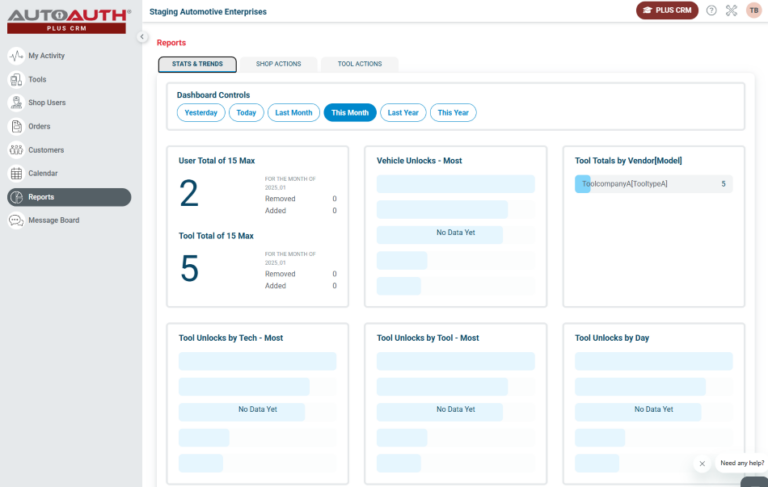Click the Shop Users sidebar icon
Image resolution: width=768 pixels, height=487 pixels.
point(16,103)
